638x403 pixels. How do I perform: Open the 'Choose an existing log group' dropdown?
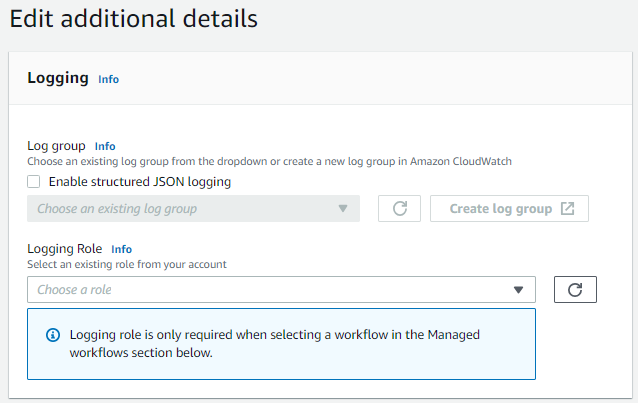coord(180,209)
